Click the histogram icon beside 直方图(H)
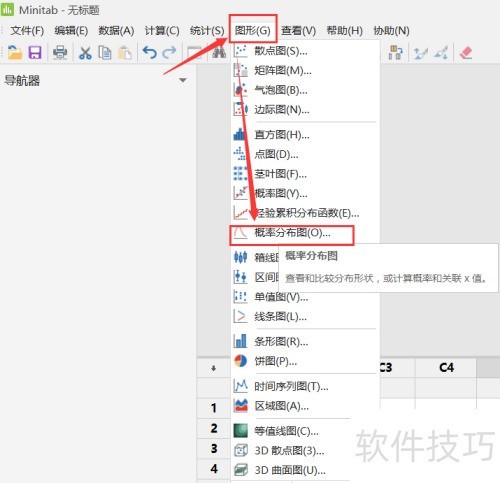Viewport: 500px width, 483px height. click(240, 134)
